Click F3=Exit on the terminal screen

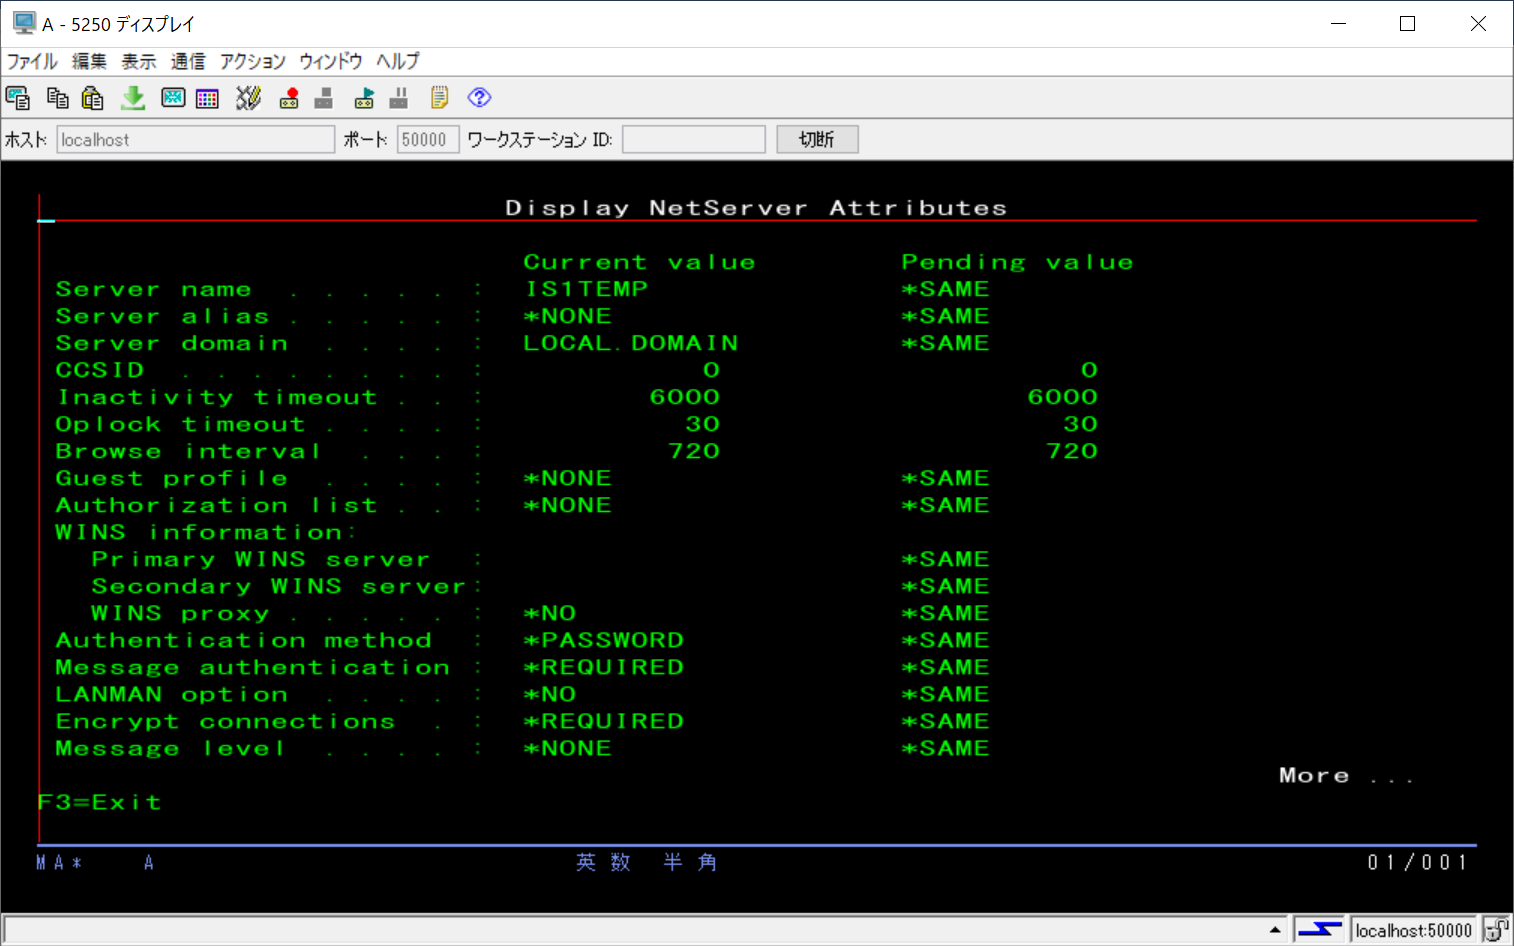[x=99, y=802]
